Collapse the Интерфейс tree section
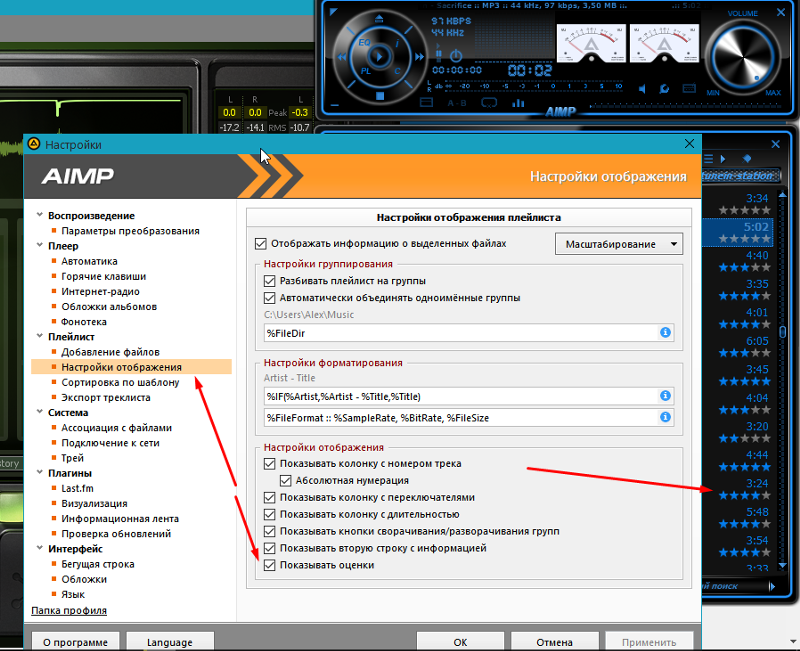Image resolution: width=800 pixels, height=651 pixels. pyautogui.click(x=39, y=548)
